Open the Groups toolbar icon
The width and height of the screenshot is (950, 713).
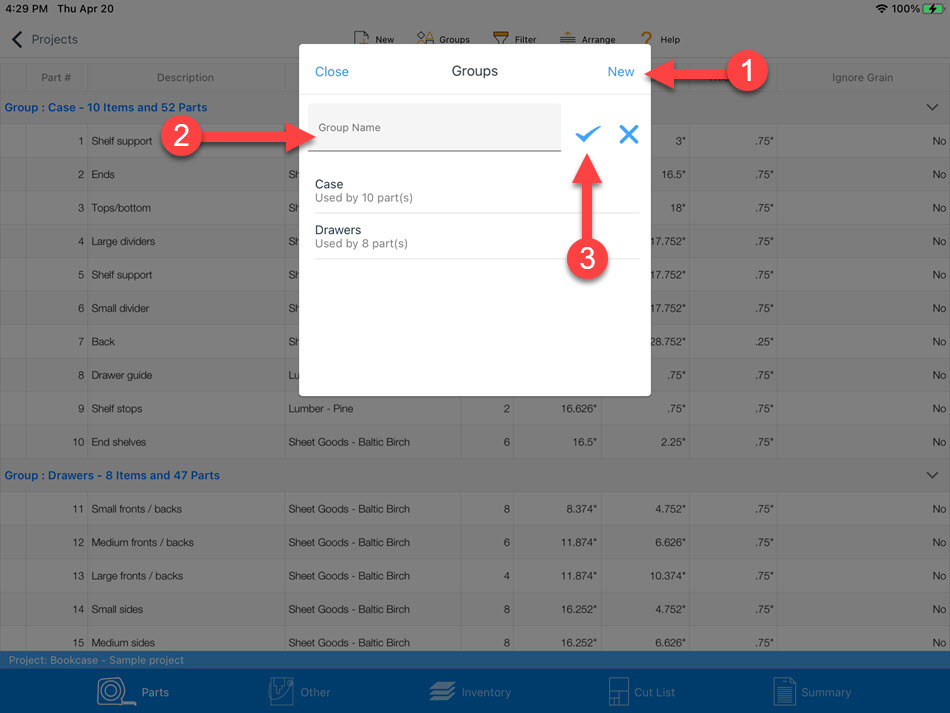pos(425,38)
